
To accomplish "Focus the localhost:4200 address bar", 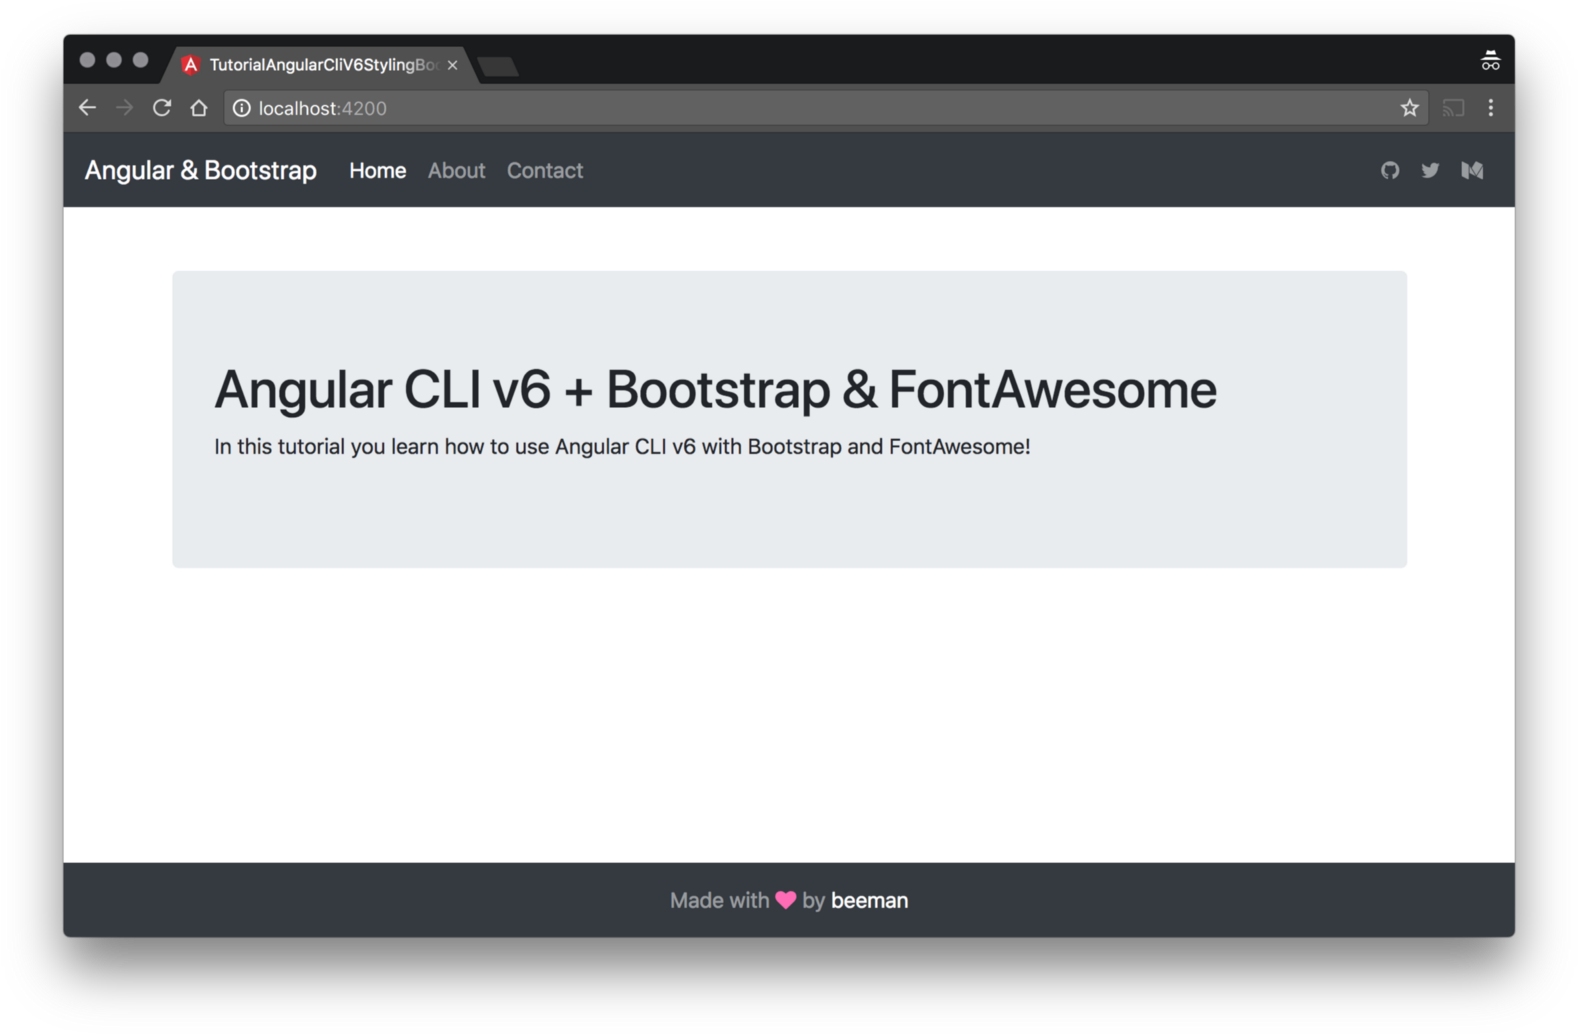I will tap(800, 108).
